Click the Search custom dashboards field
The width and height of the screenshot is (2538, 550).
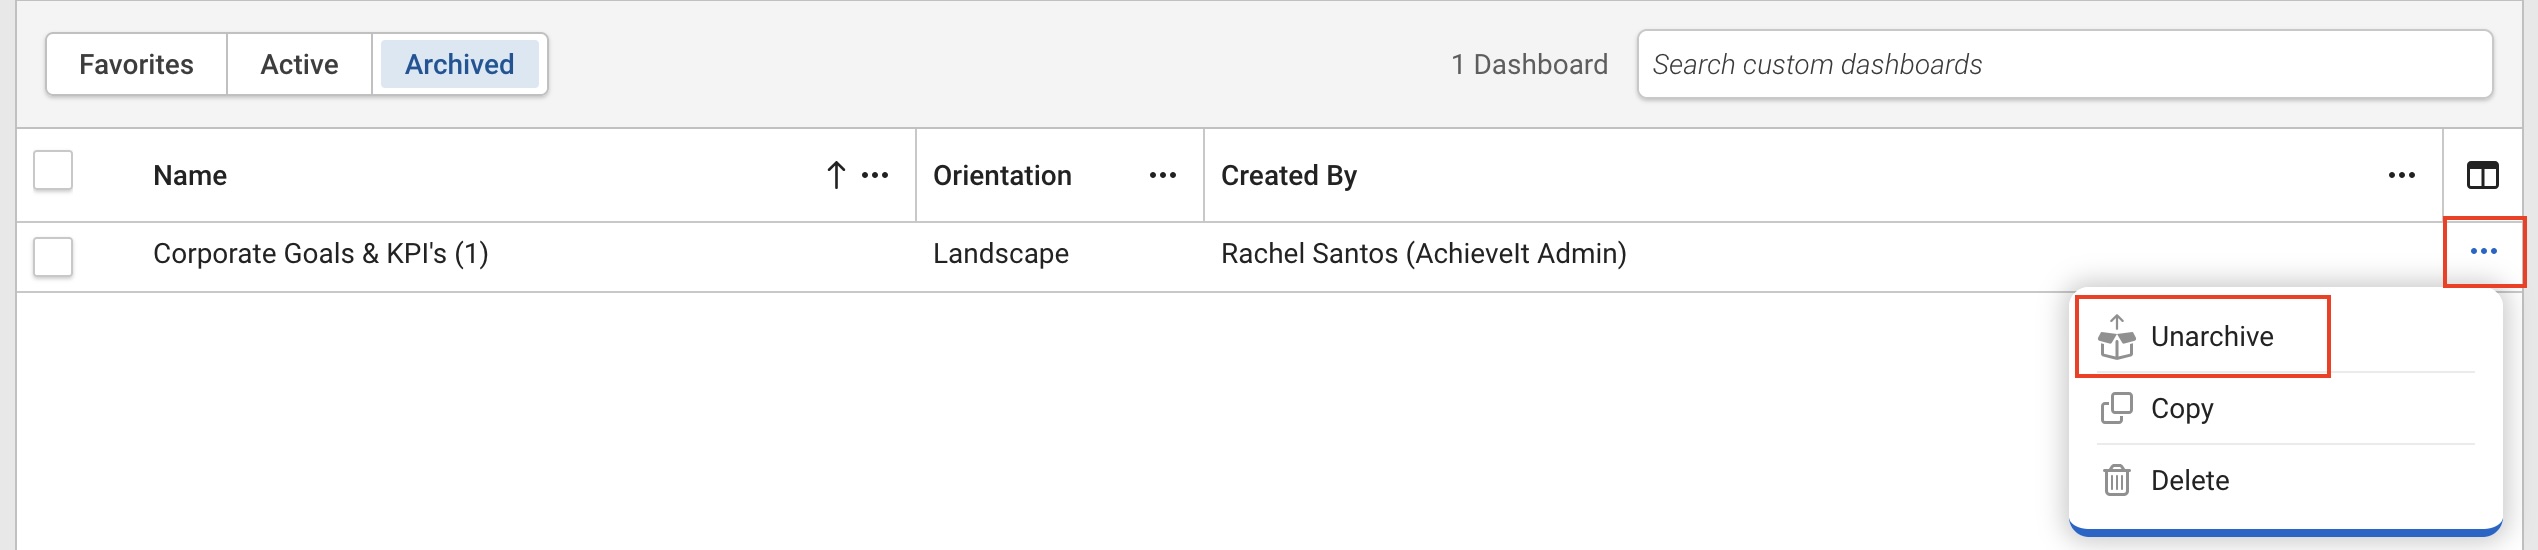click(2064, 64)
